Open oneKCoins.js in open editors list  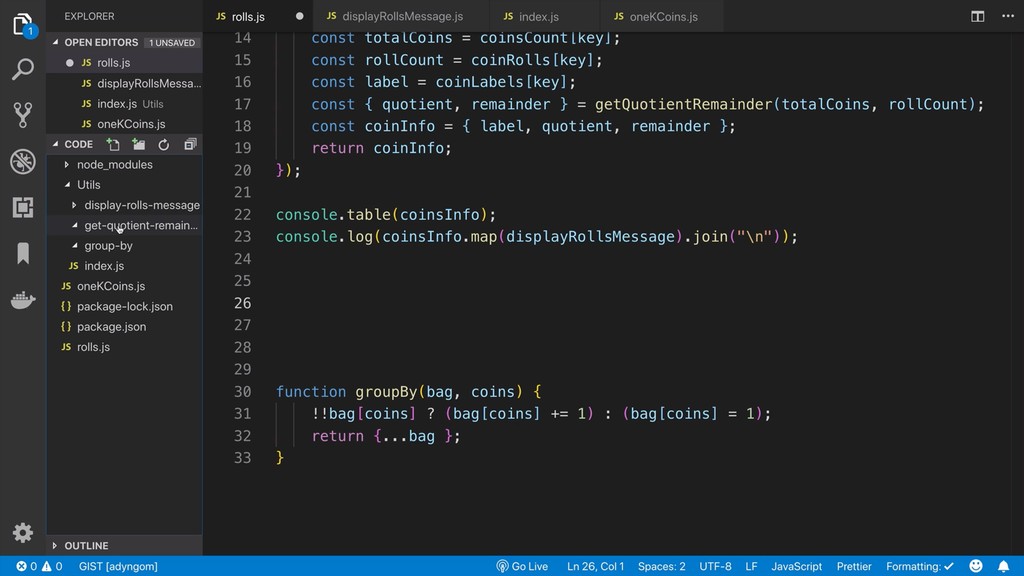coord(124,123)
